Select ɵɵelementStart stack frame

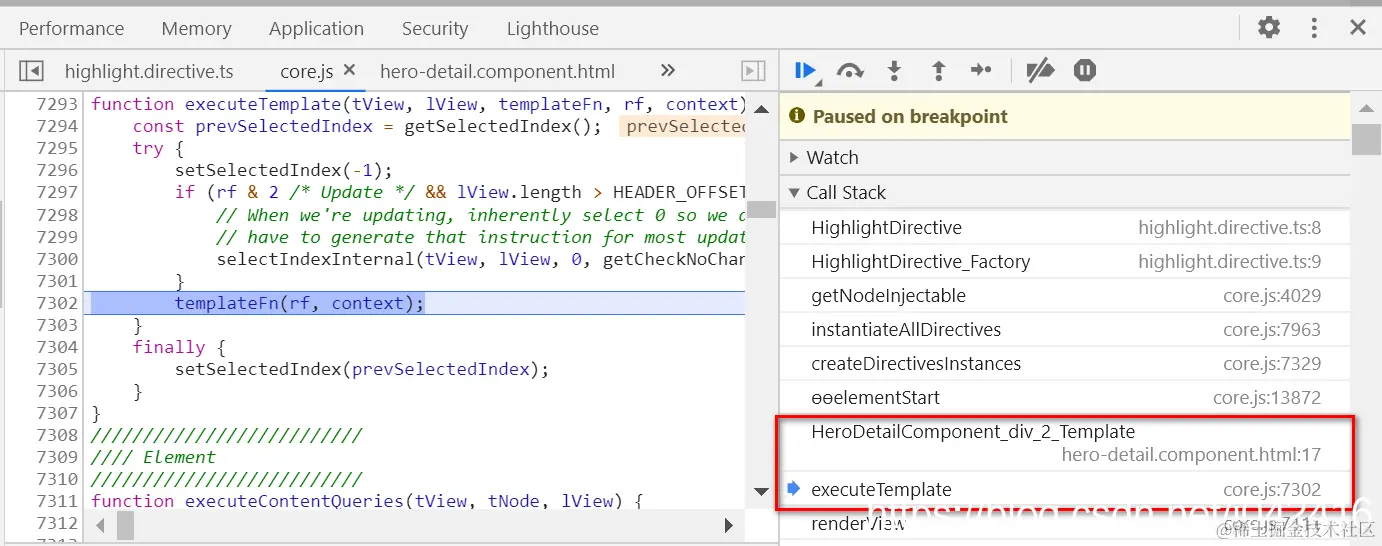click(x=1065, y=398)
